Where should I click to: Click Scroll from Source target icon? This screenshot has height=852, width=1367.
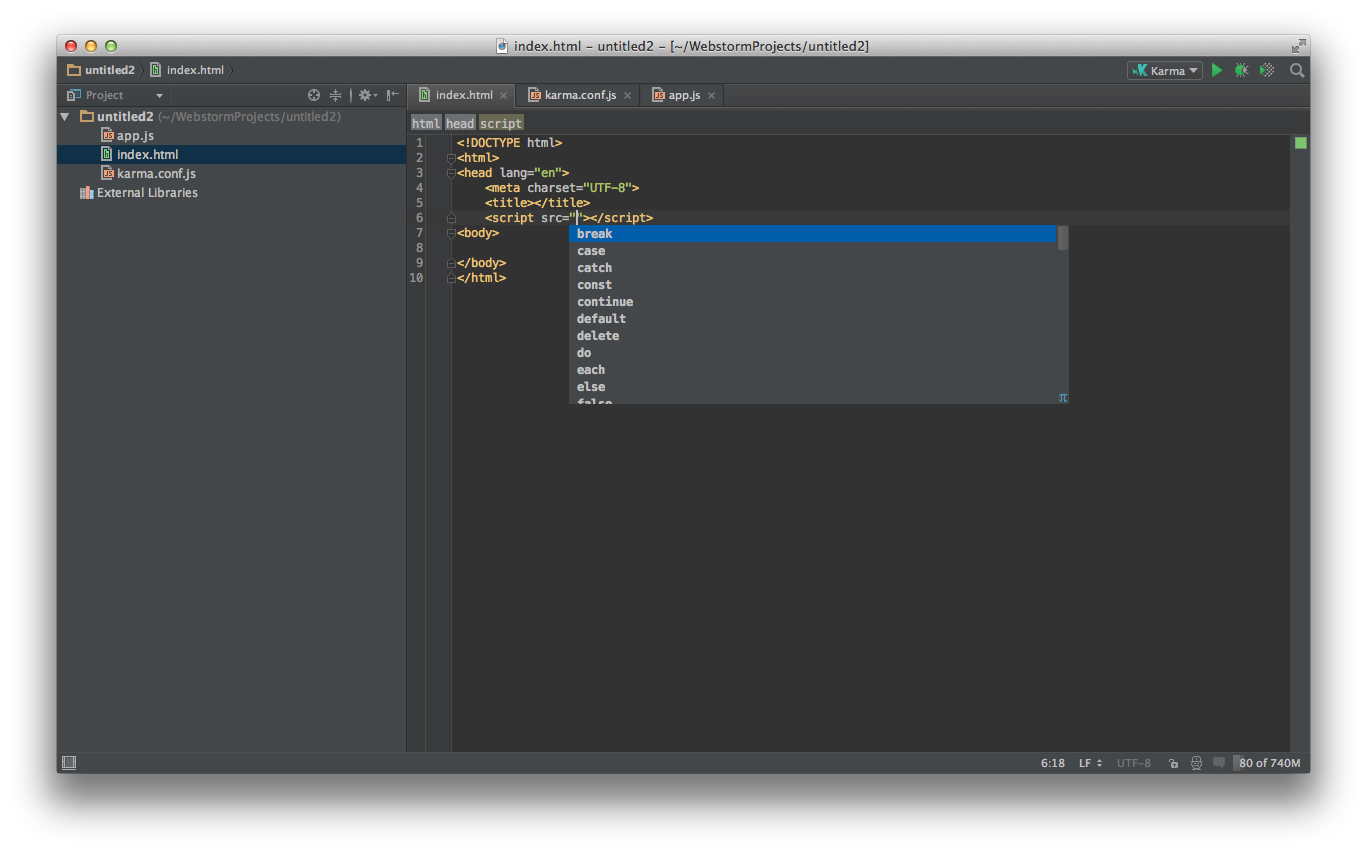pos(314,95)
